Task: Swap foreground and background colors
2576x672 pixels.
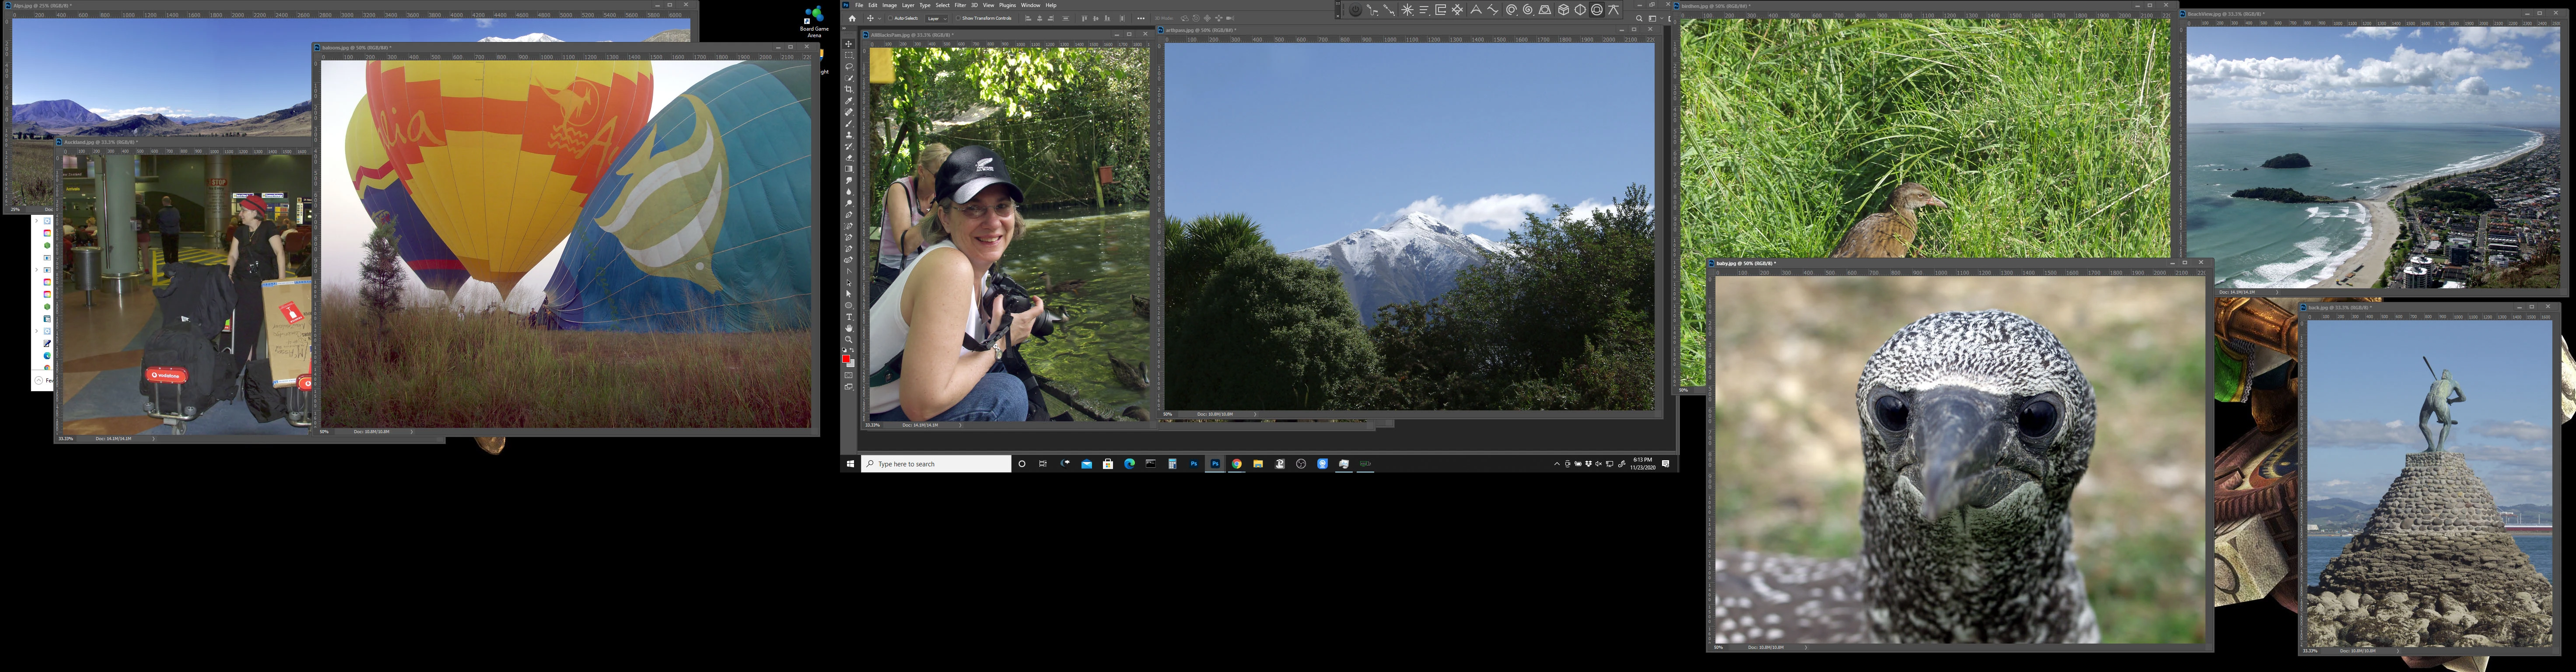Action: coord(852,351)
